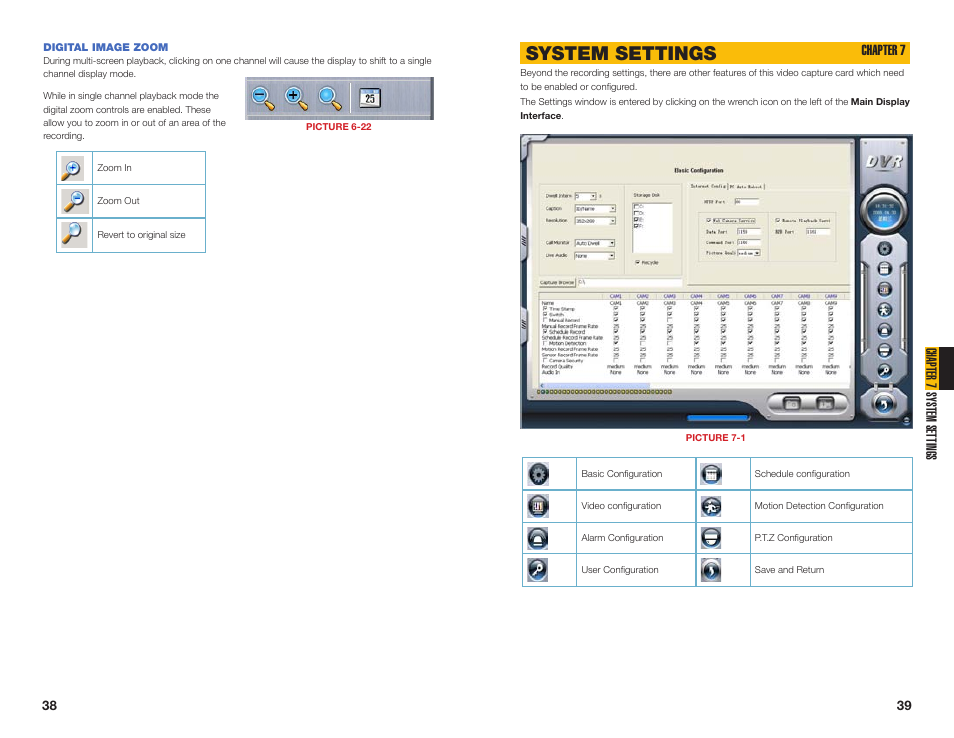Screen dimensions: 954x738
Task: Open the Call Monitor Auto Dwell dropdown
Action: 595,243
